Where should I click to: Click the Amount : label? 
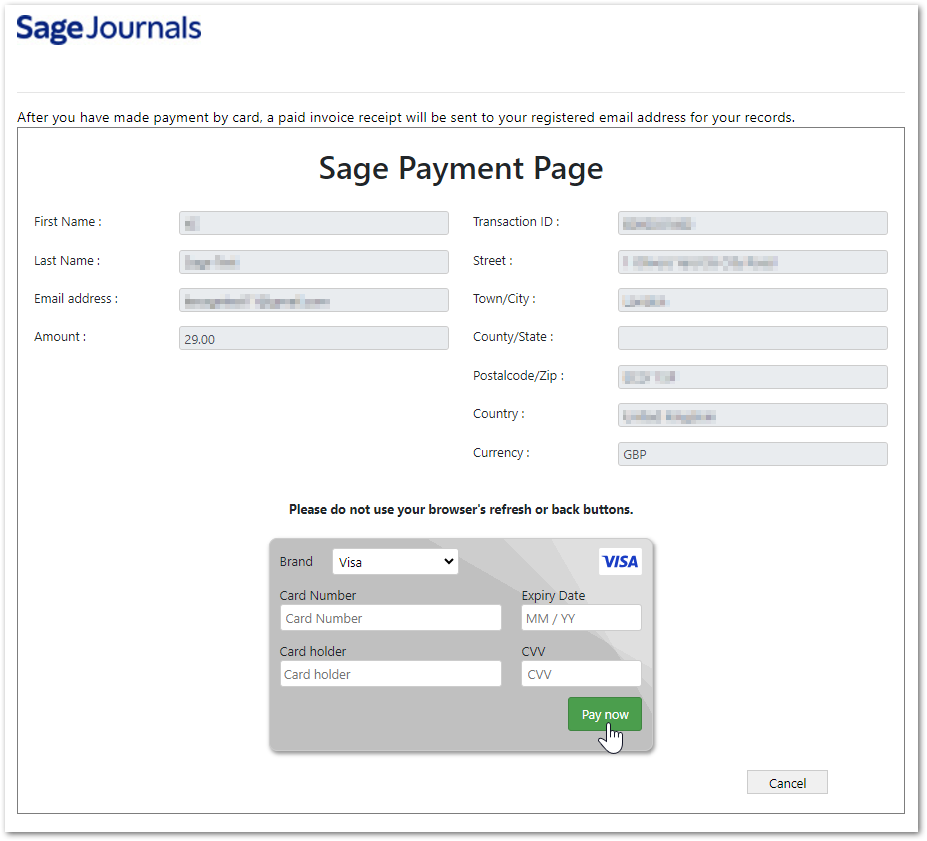click(x=60, y=336)
